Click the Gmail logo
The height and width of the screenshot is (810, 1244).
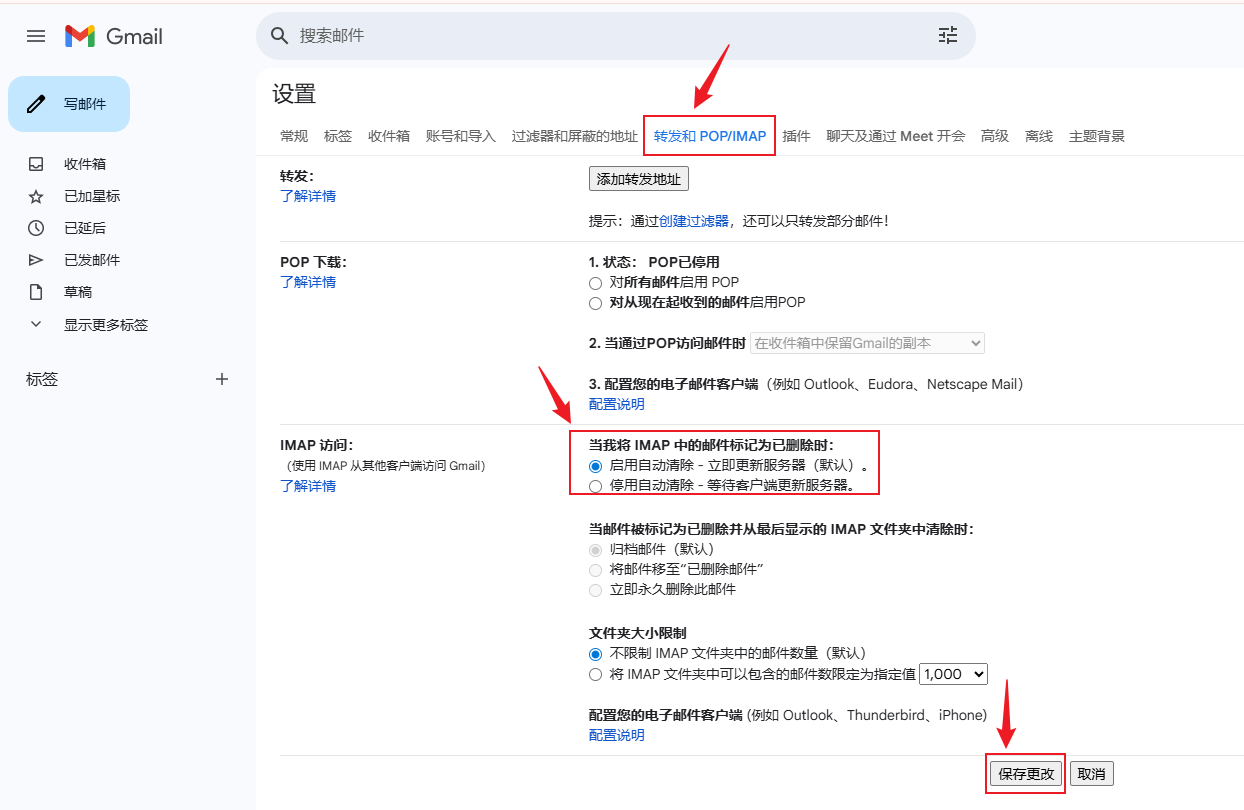pyautogui.click(x=114, y=36)
